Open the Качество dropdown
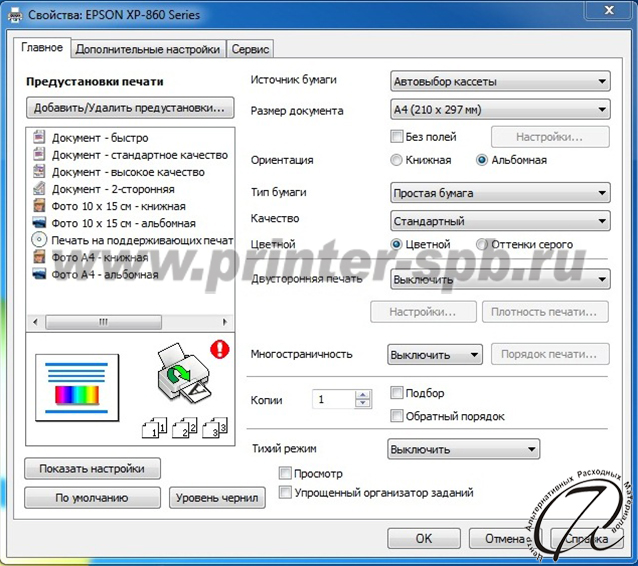This screenshot has height=566, width=638. click(500, 221)
